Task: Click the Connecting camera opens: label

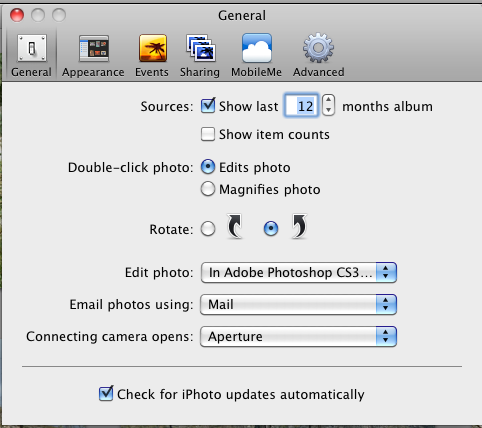Action: click(110, 337)
